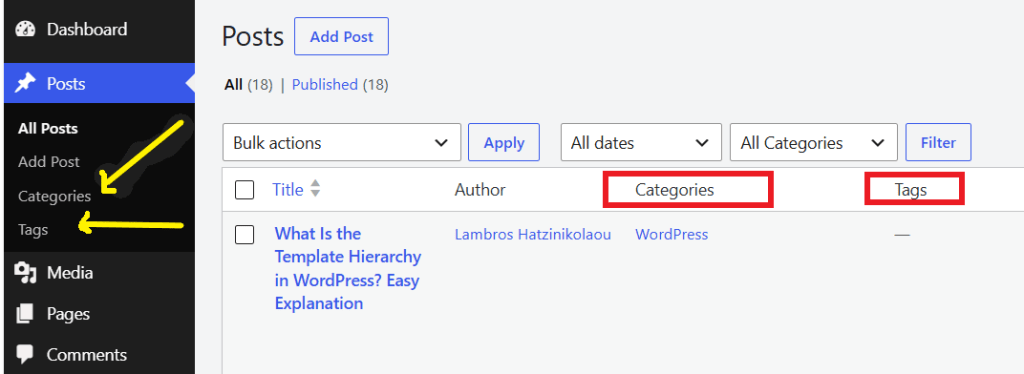Filter by author Lambros Hatzinikolaou
Screen dimensions: 1024x374
pos(533,234)
